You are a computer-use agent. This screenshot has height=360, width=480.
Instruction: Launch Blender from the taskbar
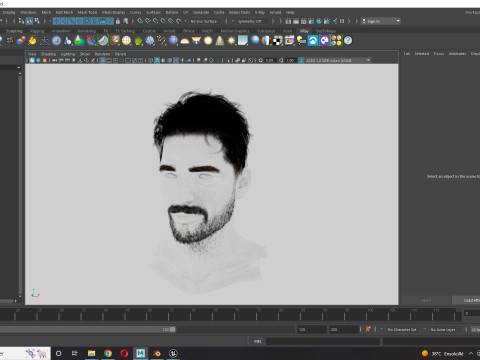157,353
